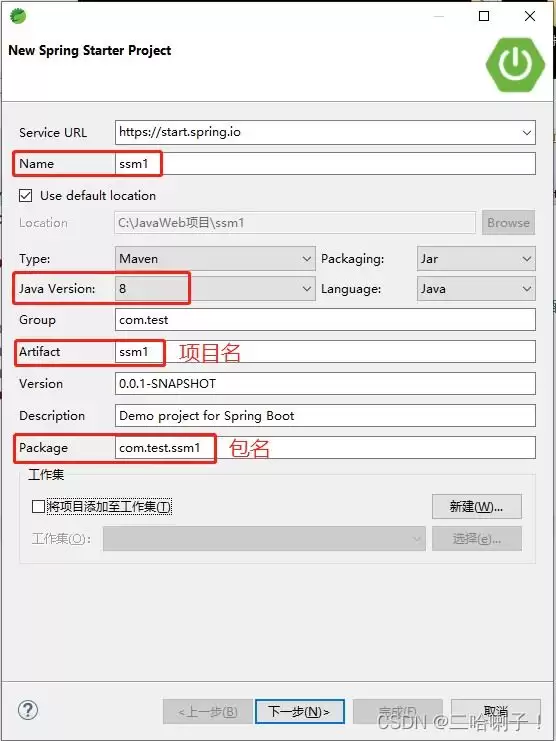This screenshot has height=741, width=556.
Task: Toggle Use default location checkbox
Action: (26, 196)
